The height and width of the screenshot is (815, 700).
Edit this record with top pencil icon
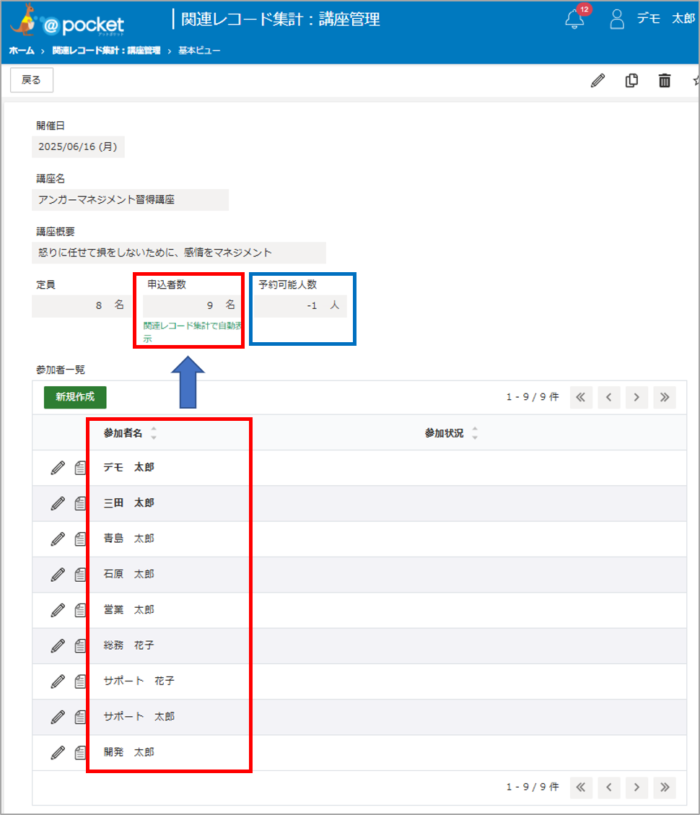(x=598, y=81)
